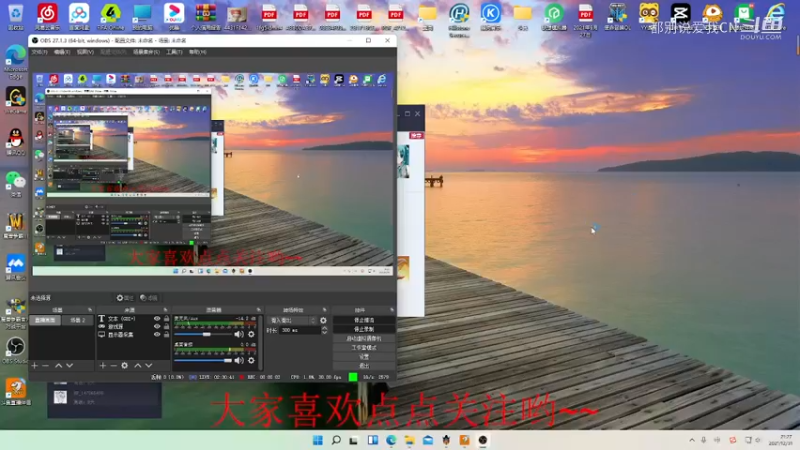Open source Filters button above docks
This screenshot has height=450, width=800.
coord(149,298)
